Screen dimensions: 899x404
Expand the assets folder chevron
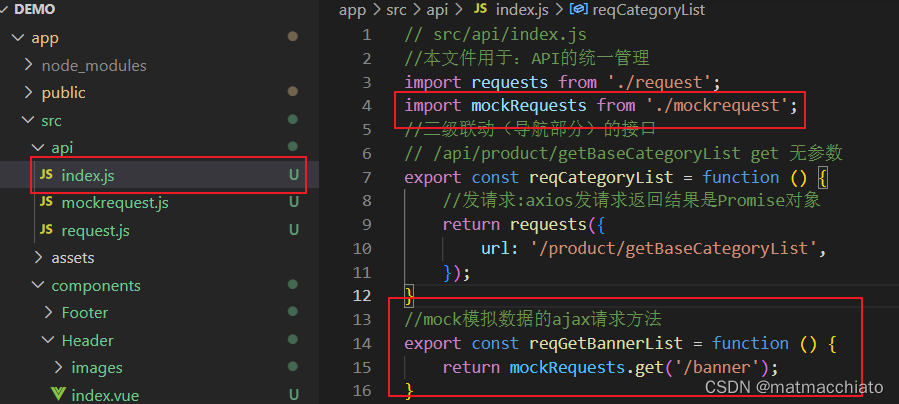click(38, 258)
